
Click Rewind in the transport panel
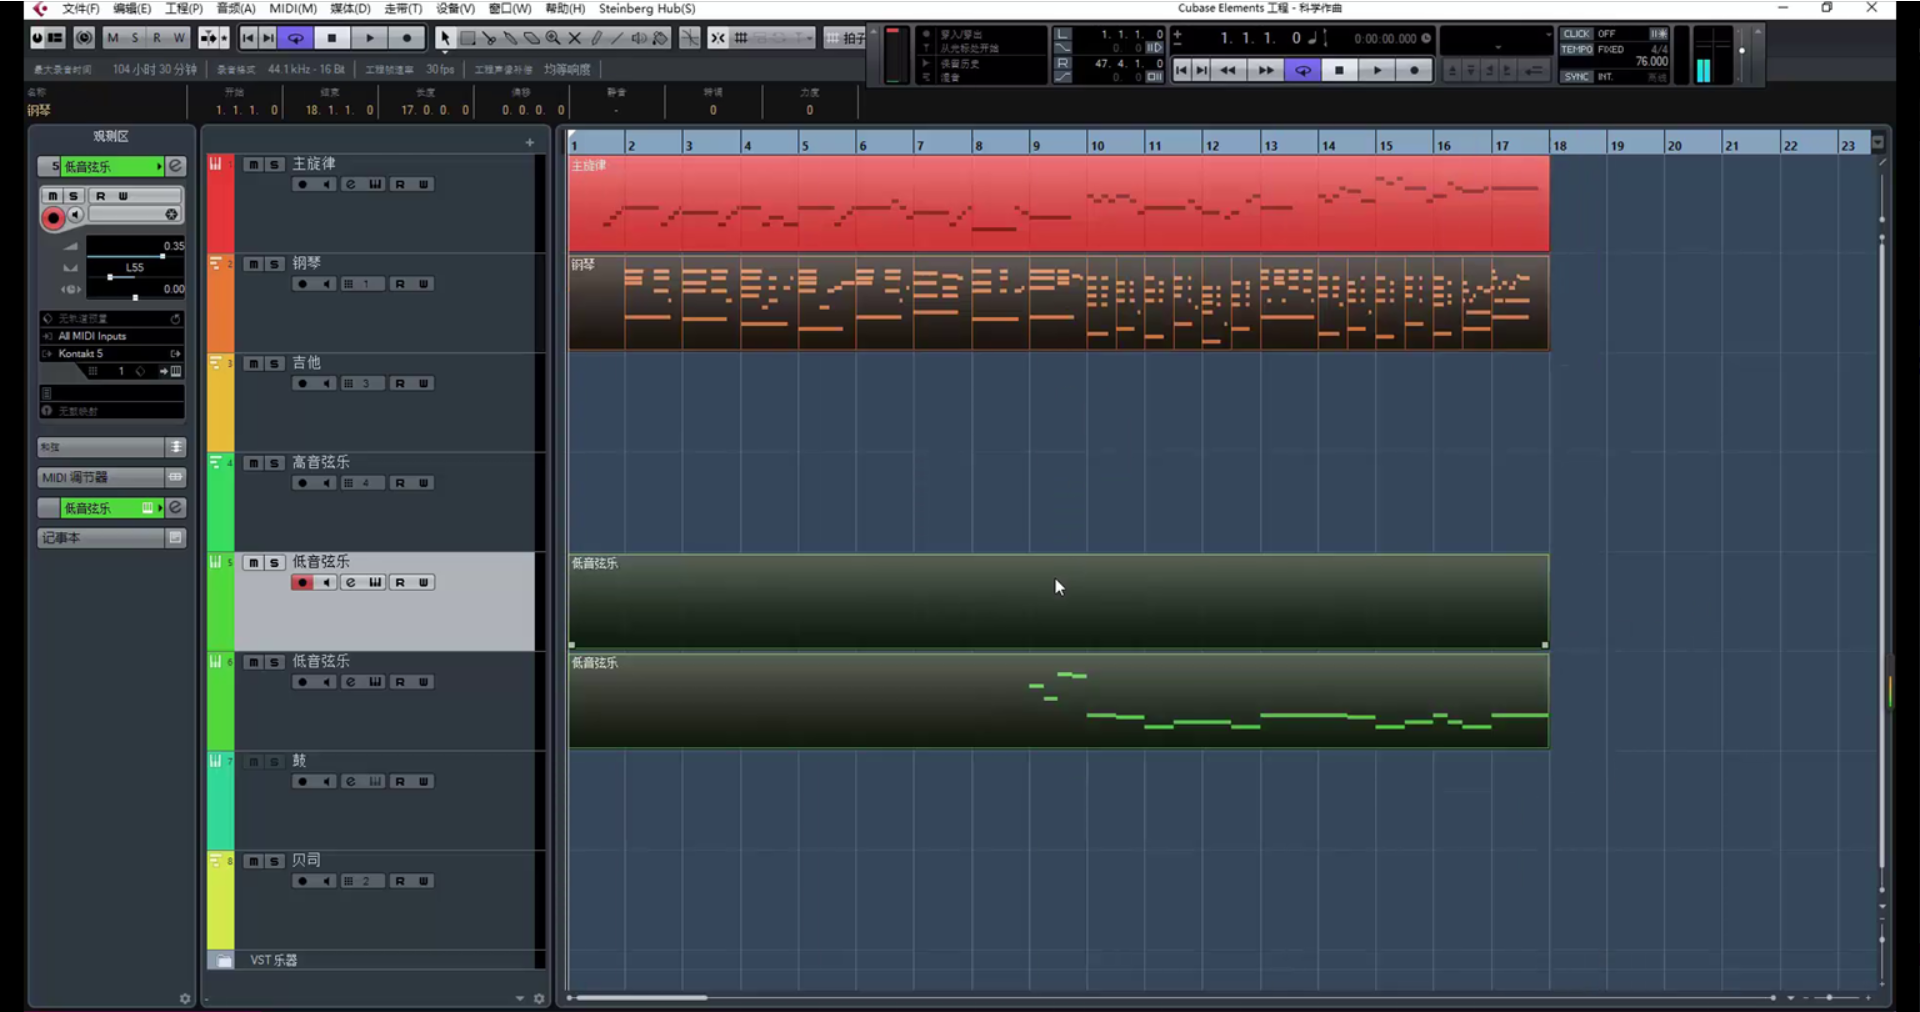pos(1228,70)
